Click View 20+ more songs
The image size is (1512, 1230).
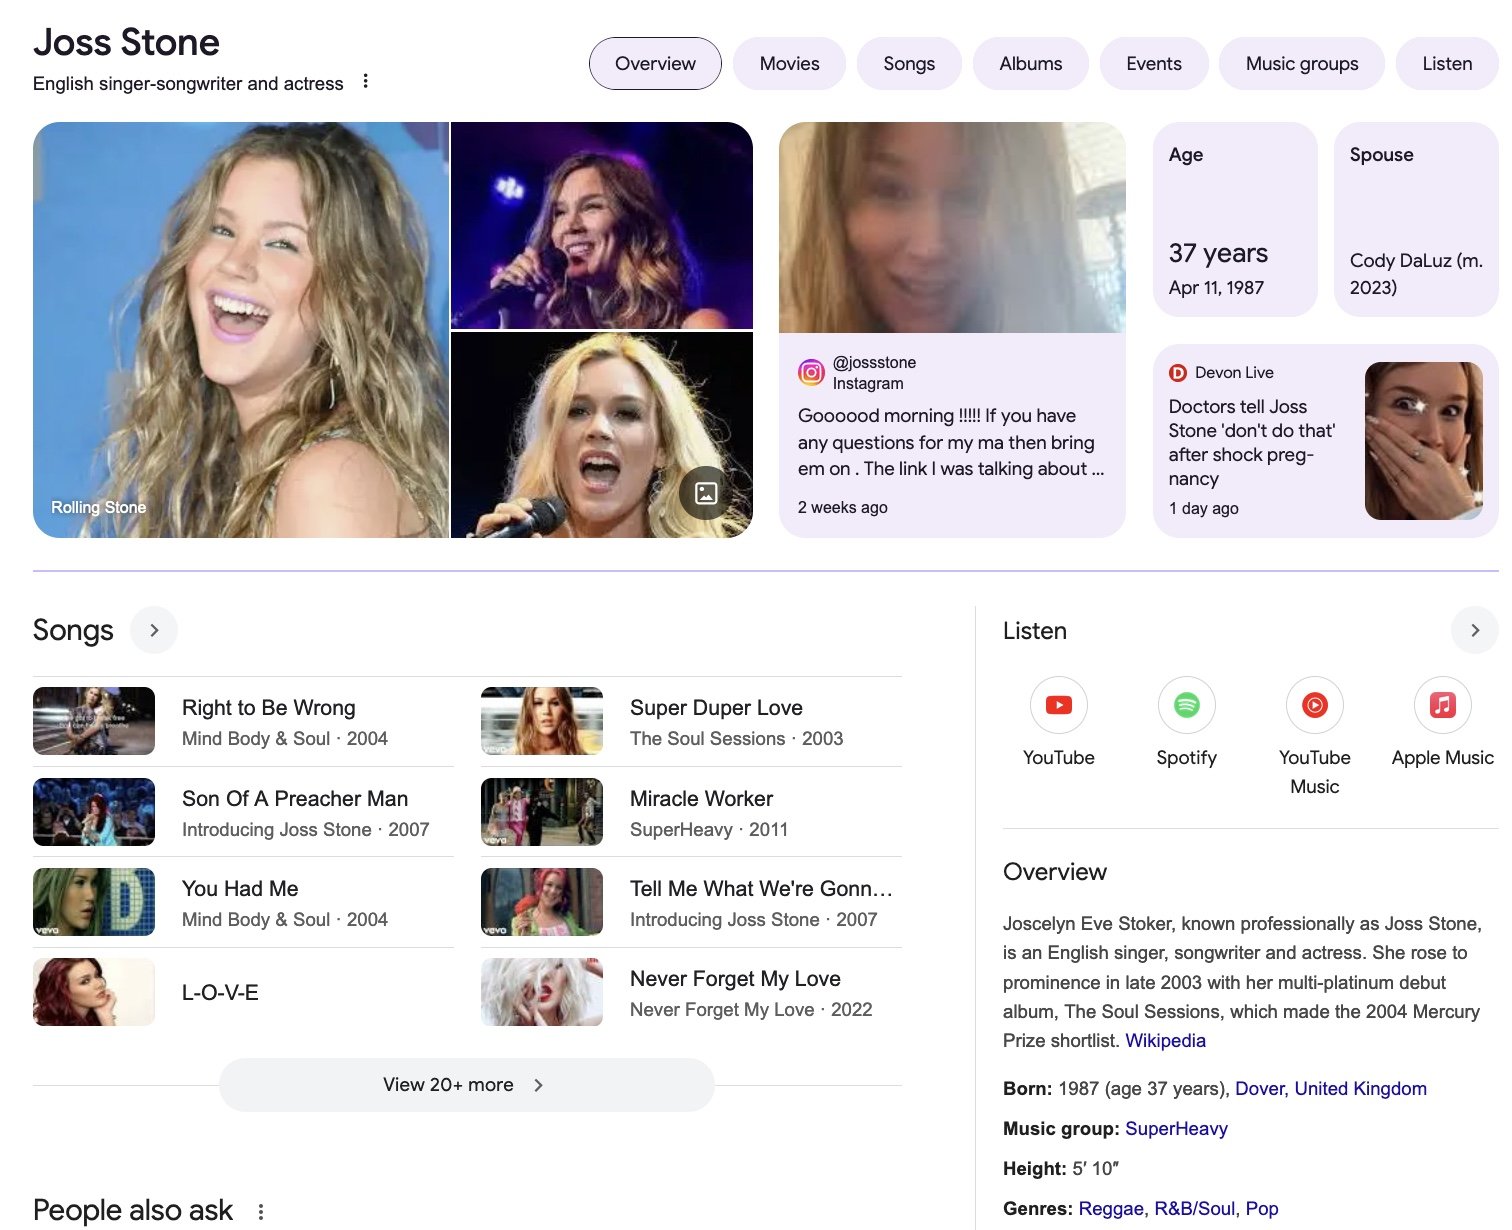tap(466, 1085)
